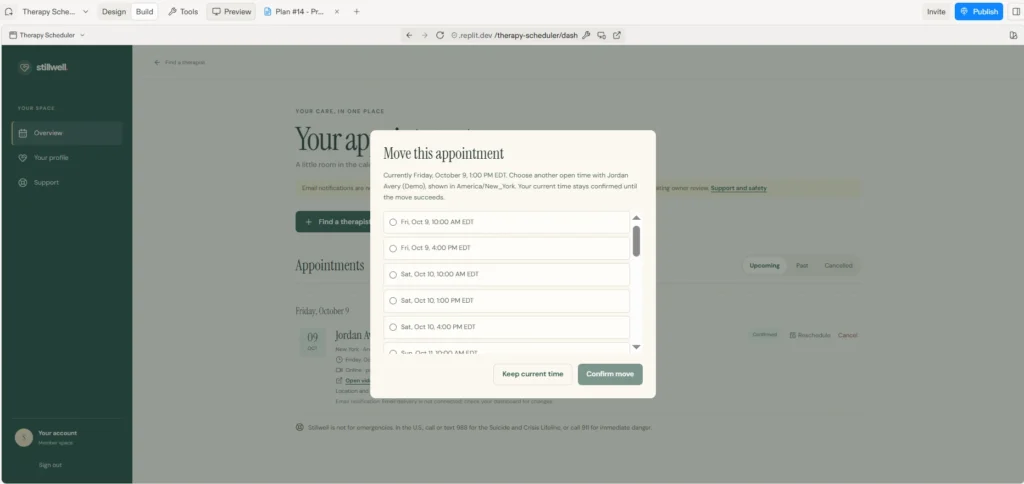Image resolution: width=1024 pixels, height=484 pixels.
Task: Show Cancelled appointments
Action: point(838,266)
